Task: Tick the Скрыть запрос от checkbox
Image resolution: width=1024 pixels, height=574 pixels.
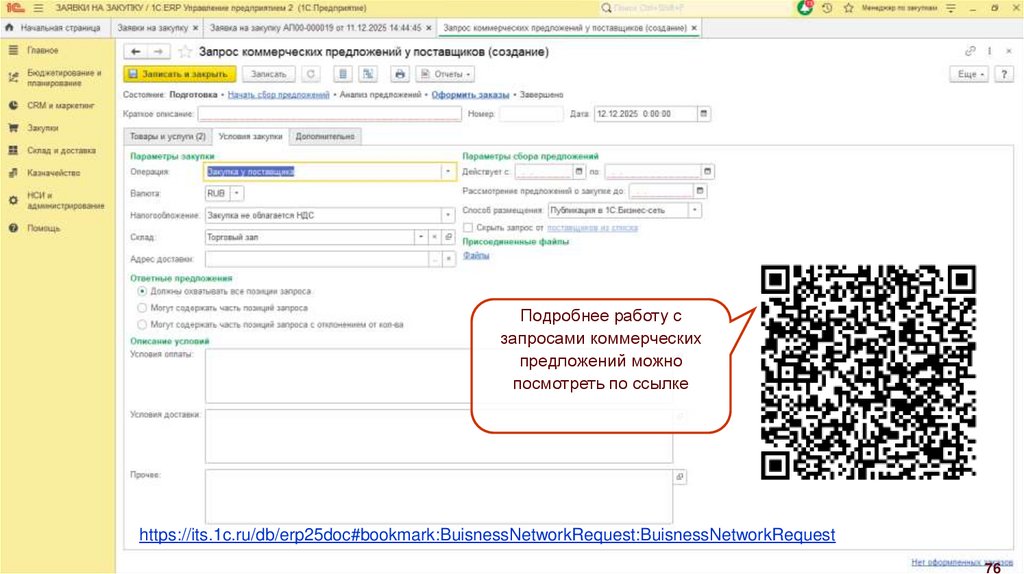Action: coord(468,227)
